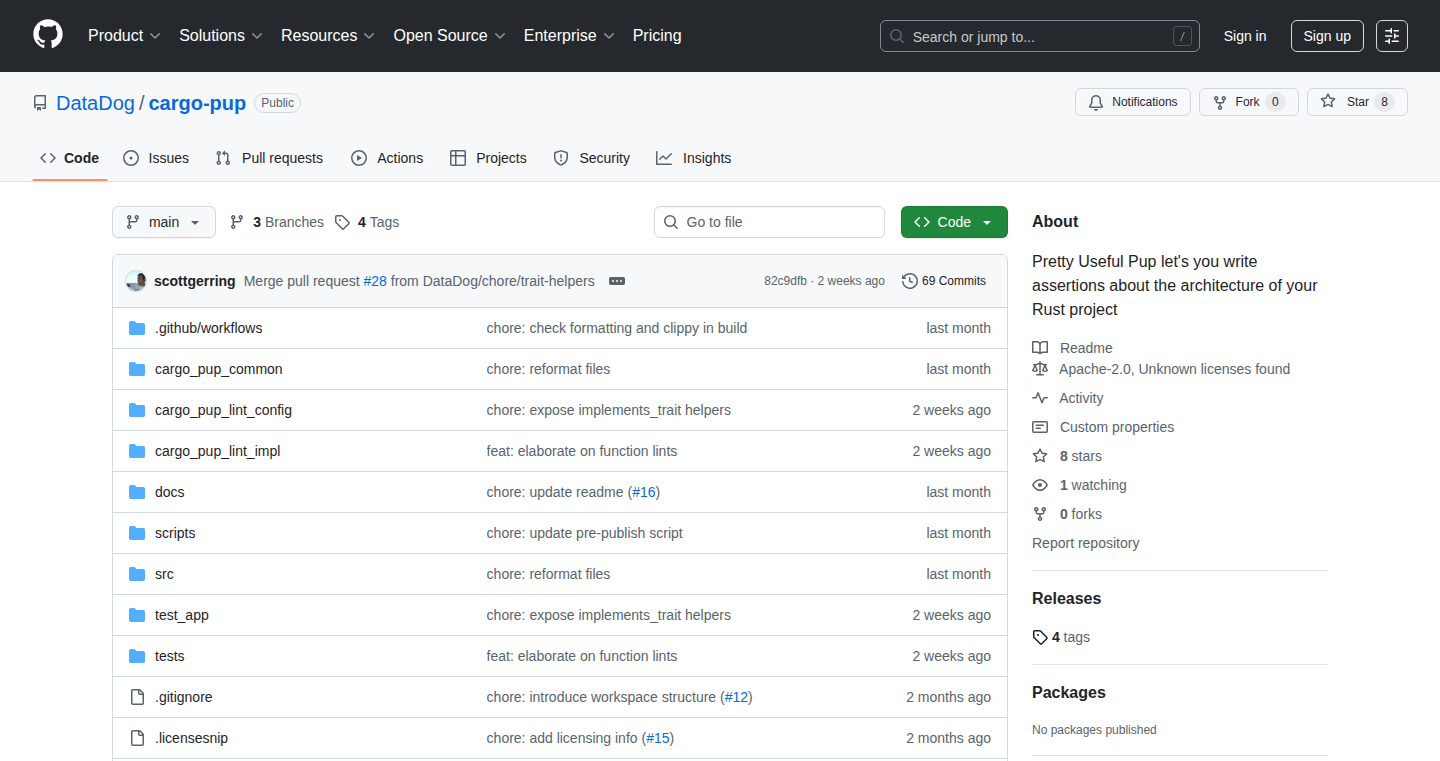
Task: Open the Product dropdown menu
Action: pos(124,35)
